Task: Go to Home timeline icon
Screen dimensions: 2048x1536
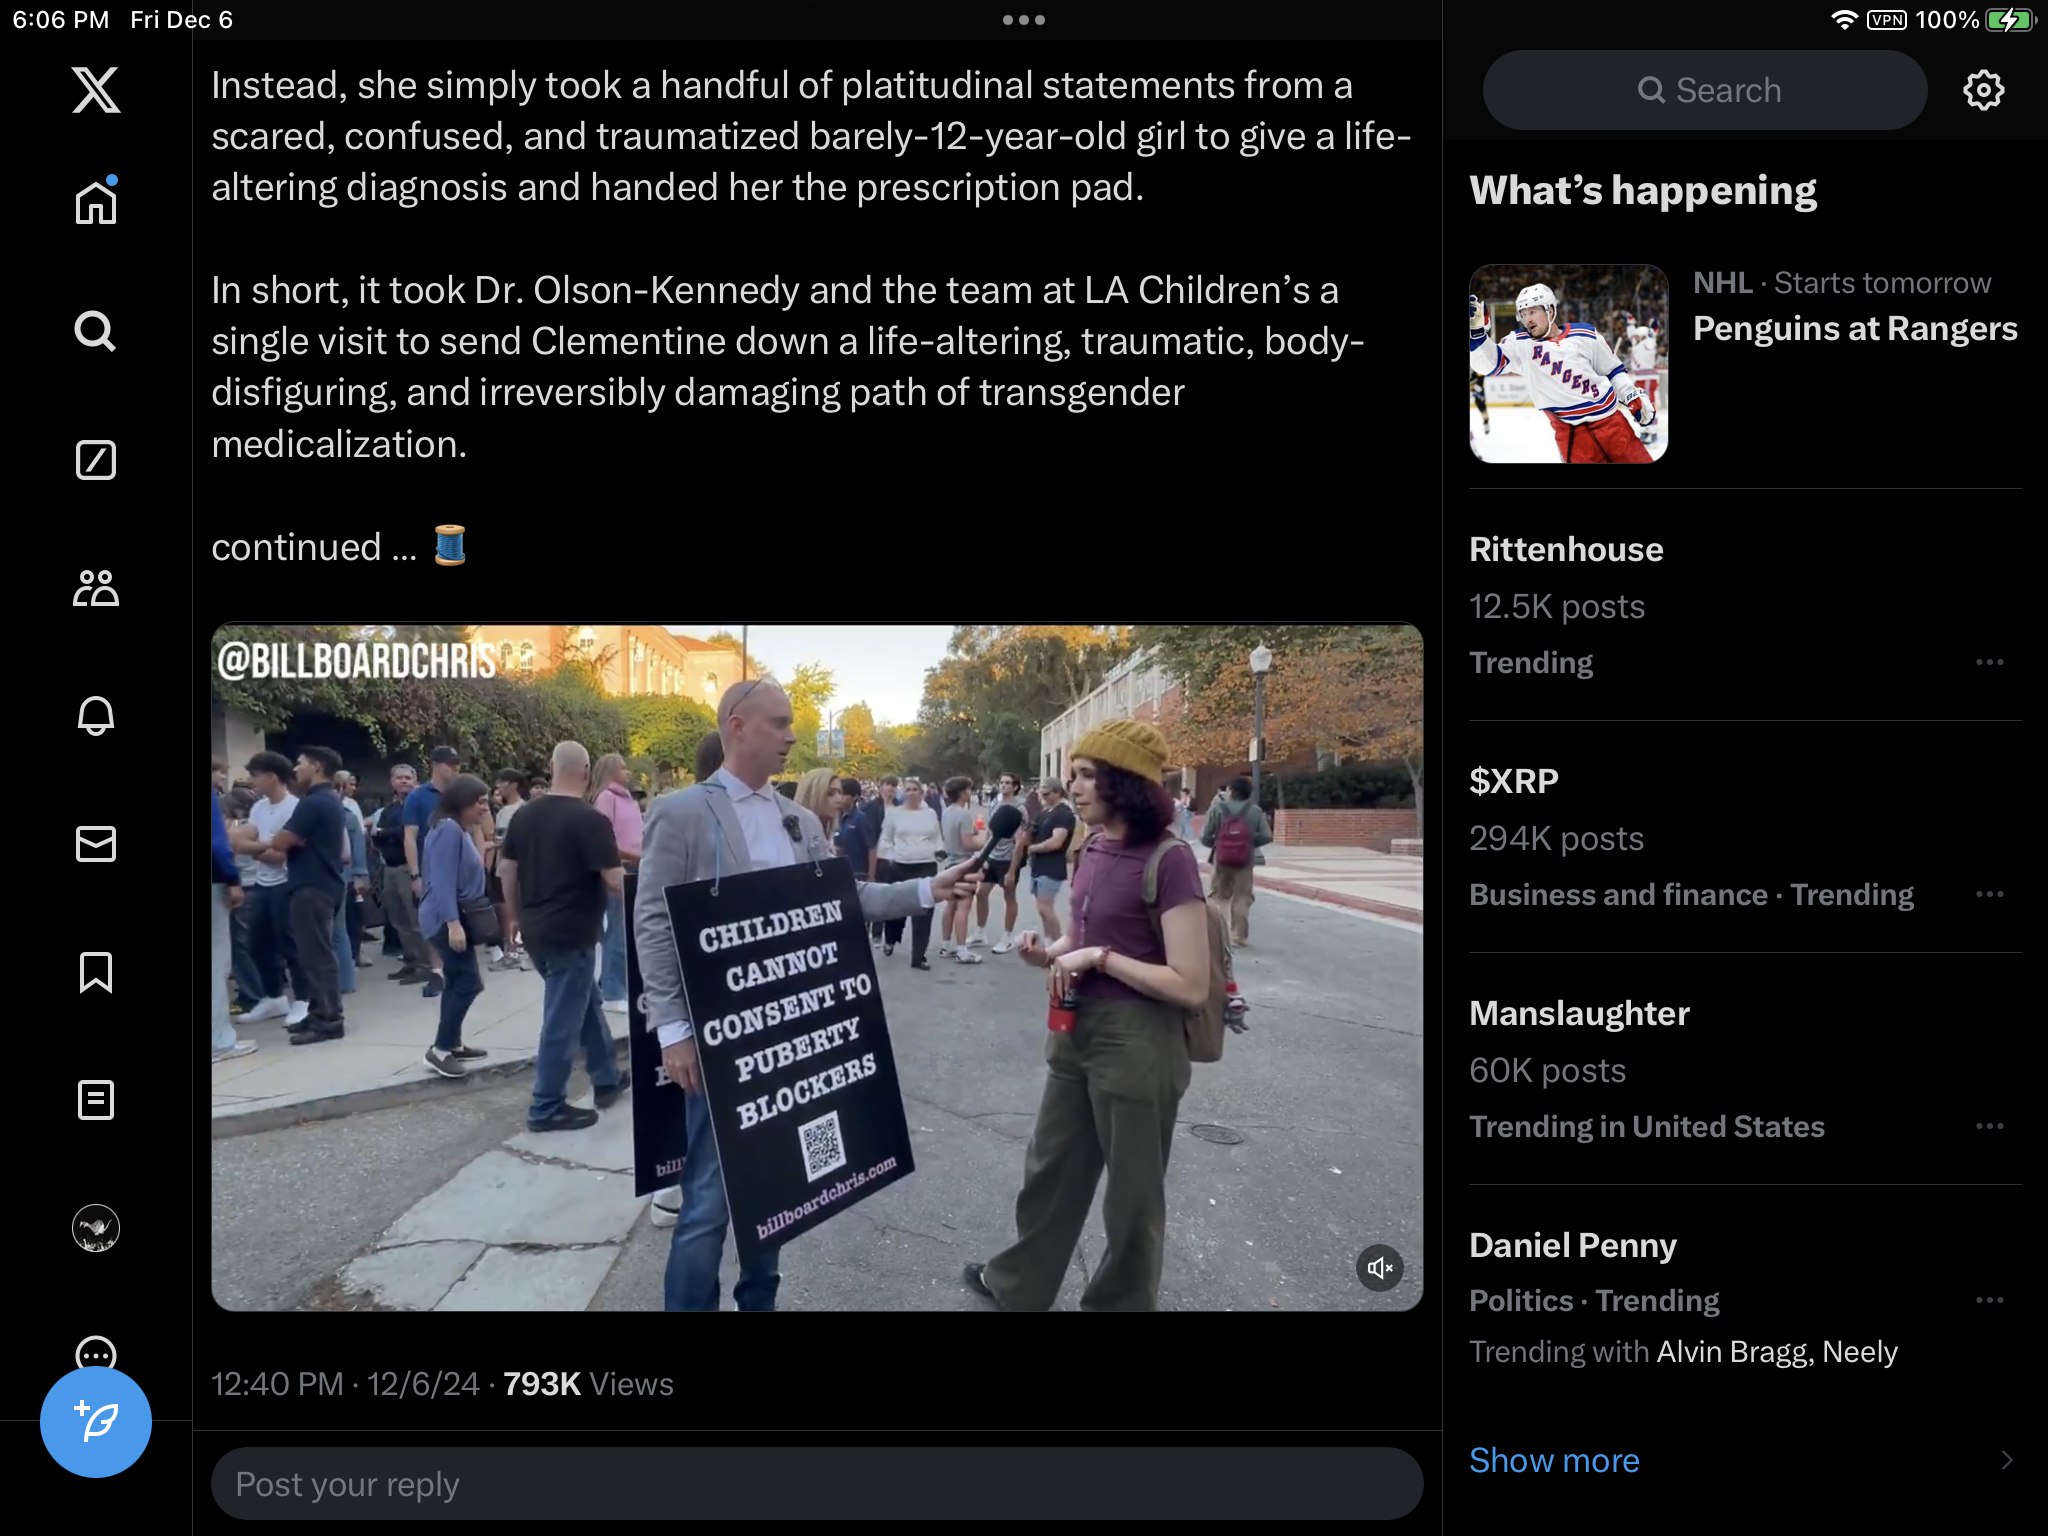Action: tap(96, 202)
